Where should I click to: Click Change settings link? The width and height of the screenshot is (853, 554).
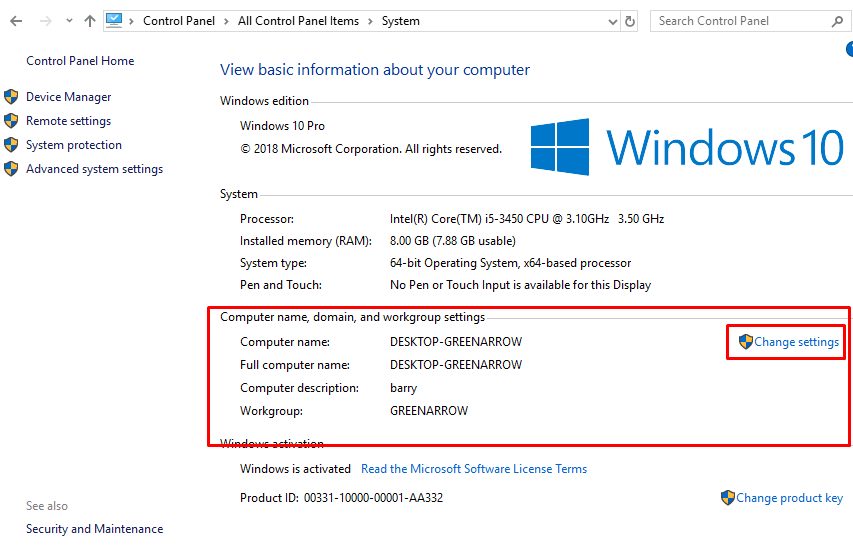(x=796, y=342)
